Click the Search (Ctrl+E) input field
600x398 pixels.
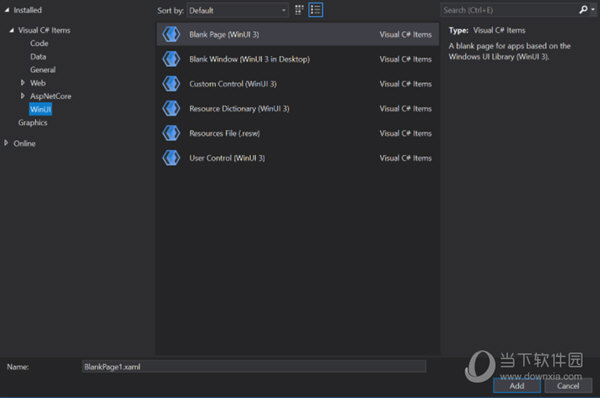pyautogui.click(x=509, y=10)
